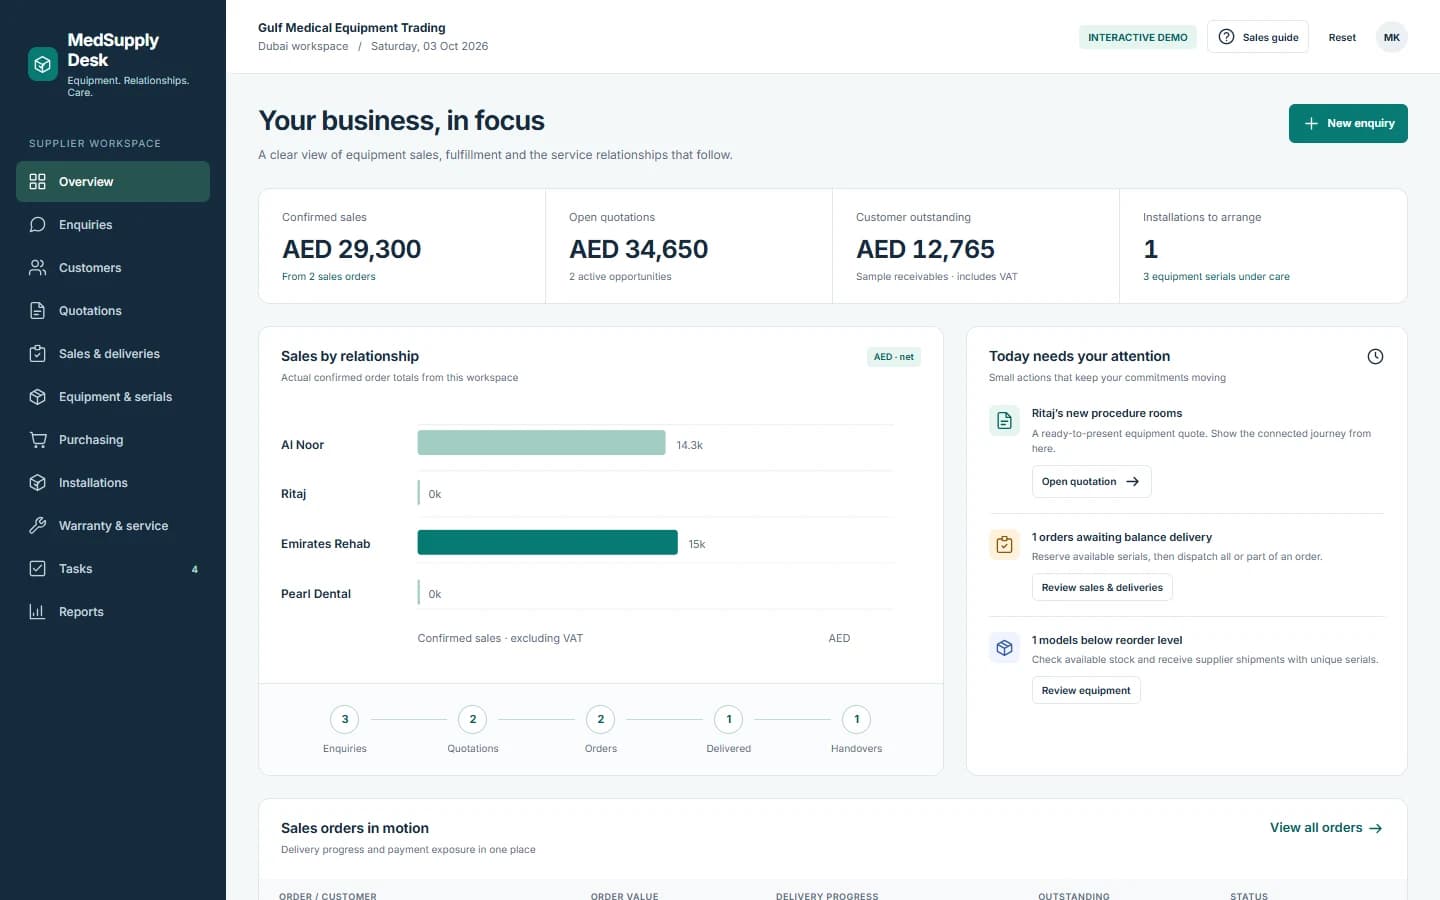The image size is (1440, 900).
Task: Open the MK user avatar
Action: [1391, 37]
